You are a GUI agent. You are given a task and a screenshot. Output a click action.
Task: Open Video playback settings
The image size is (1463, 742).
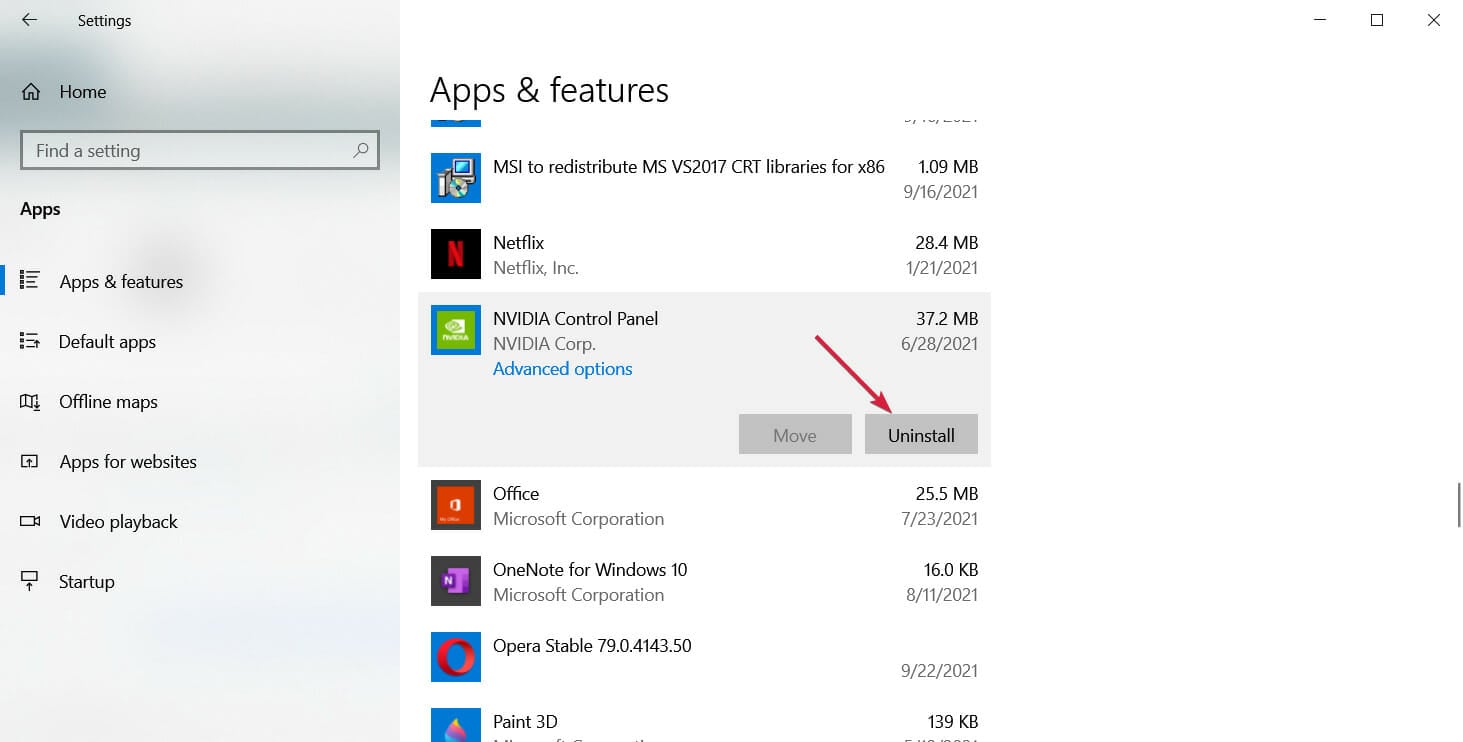118,521
